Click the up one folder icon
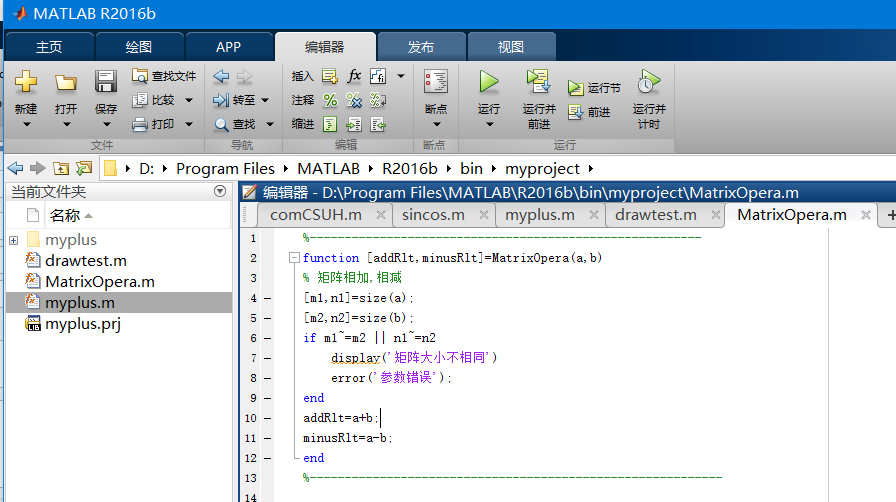Screen dimensions: 896x502 pos(61,168)
